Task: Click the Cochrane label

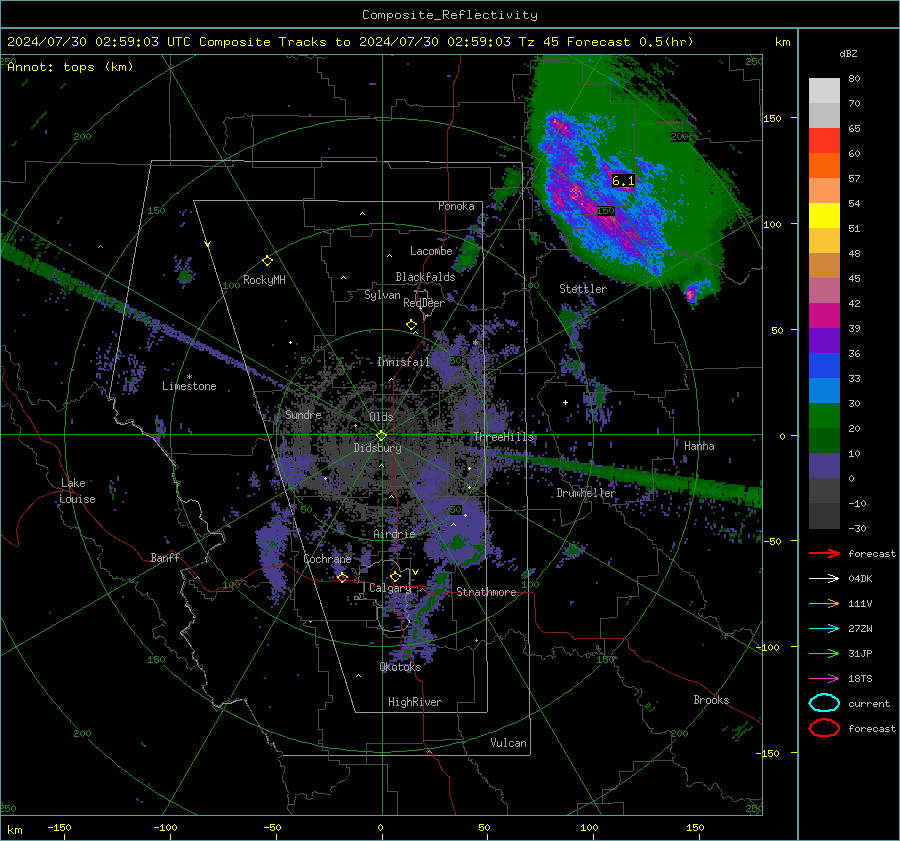Action: click(x=327, y=559)
